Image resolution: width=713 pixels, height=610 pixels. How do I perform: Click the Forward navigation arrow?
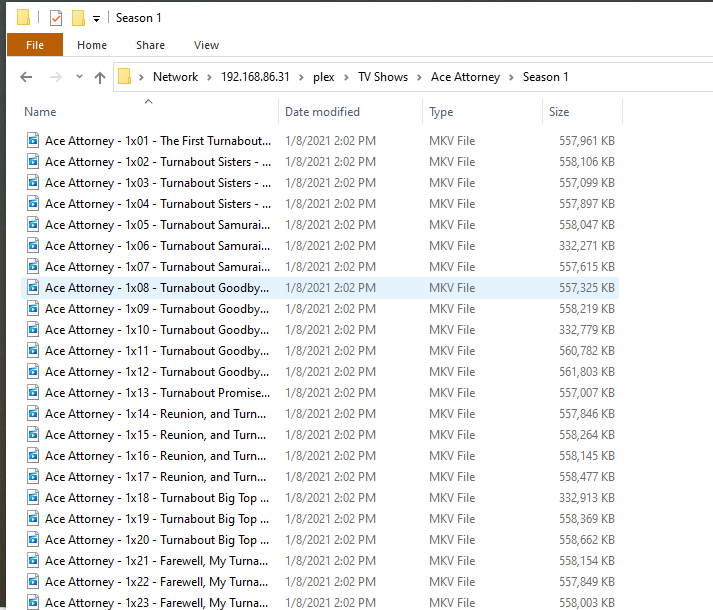pyautogui.click(x=55, y=77)
